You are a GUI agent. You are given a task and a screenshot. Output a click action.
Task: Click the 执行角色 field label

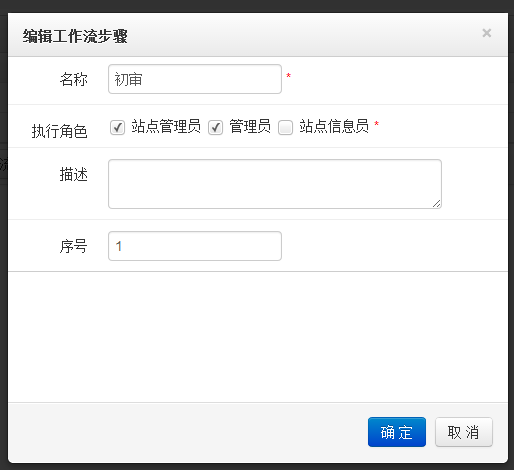pyautogui.click(x=59, y=131)
